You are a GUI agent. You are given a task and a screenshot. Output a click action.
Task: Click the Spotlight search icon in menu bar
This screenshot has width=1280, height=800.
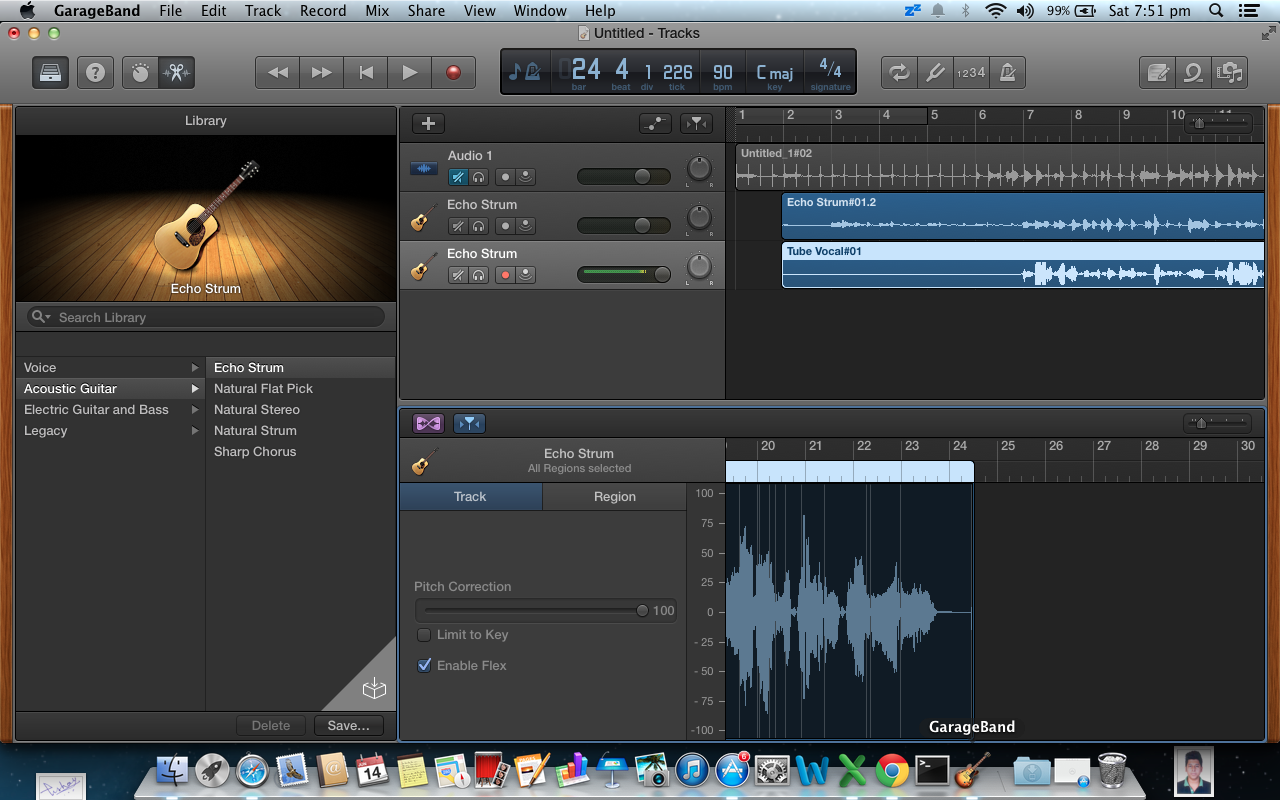click(1216, 11)
